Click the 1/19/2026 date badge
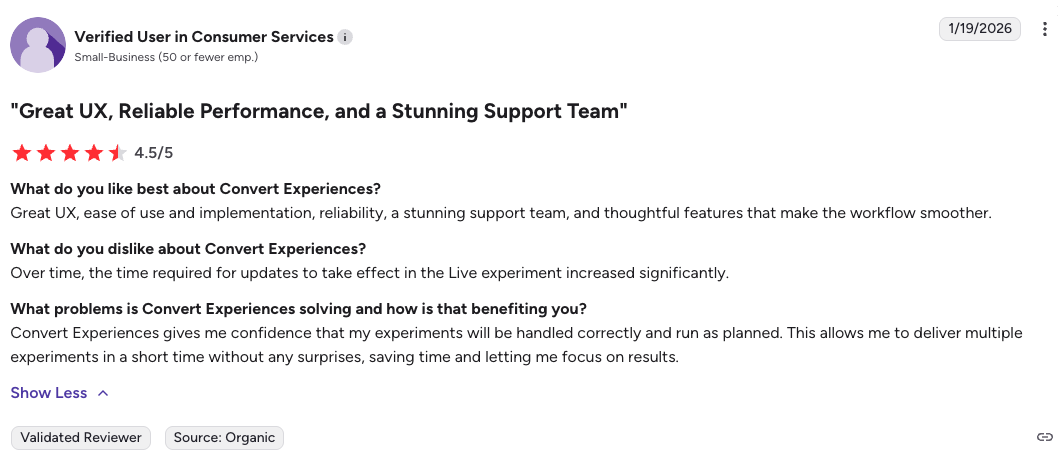The image size is (1058, 454). [980, 29]
